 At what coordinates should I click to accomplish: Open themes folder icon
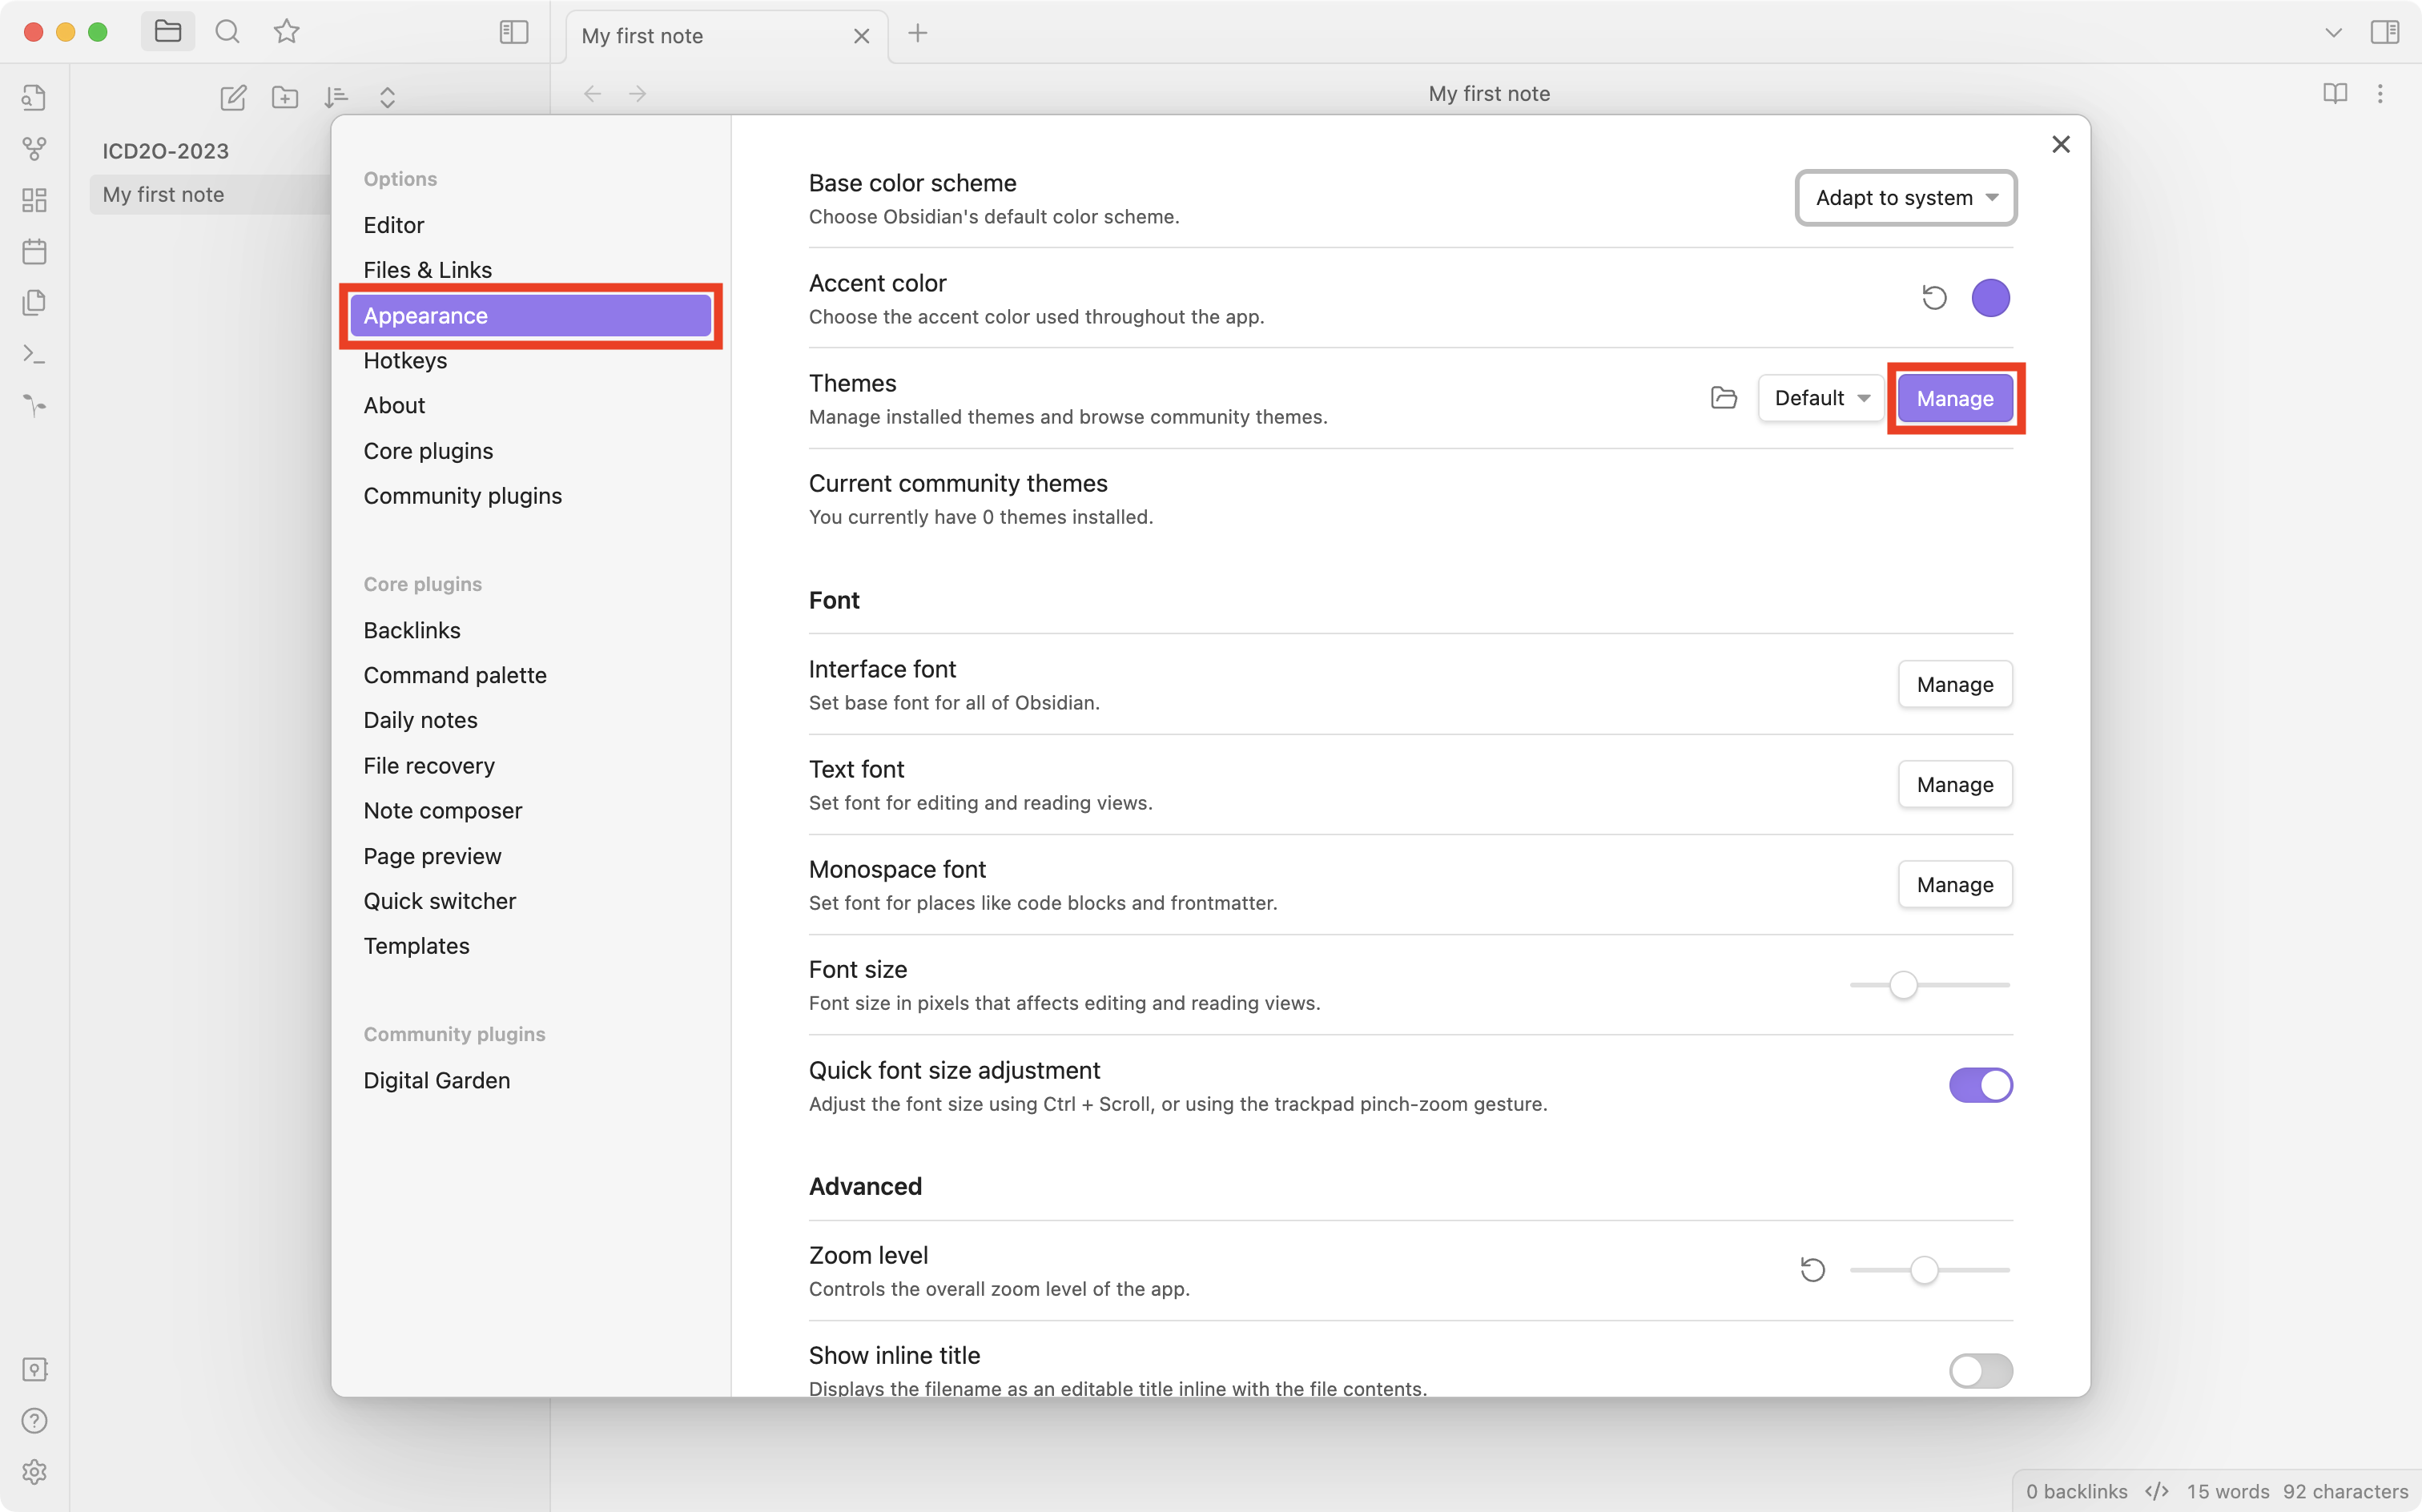tap(1724, 398)
